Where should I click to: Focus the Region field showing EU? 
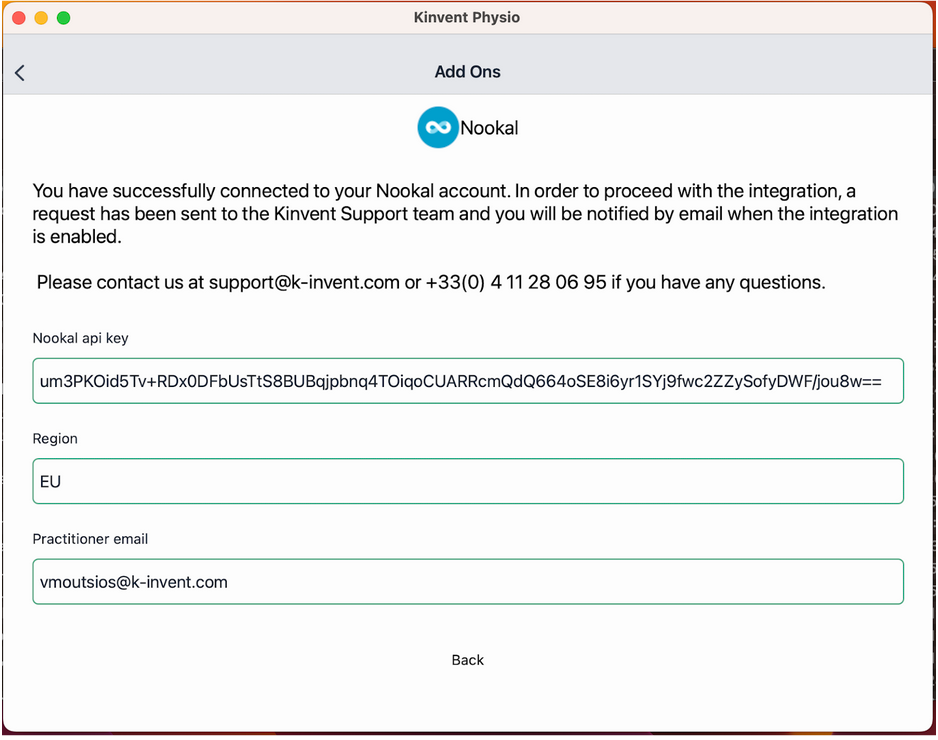pyautogui.click(x=468, y=482)
